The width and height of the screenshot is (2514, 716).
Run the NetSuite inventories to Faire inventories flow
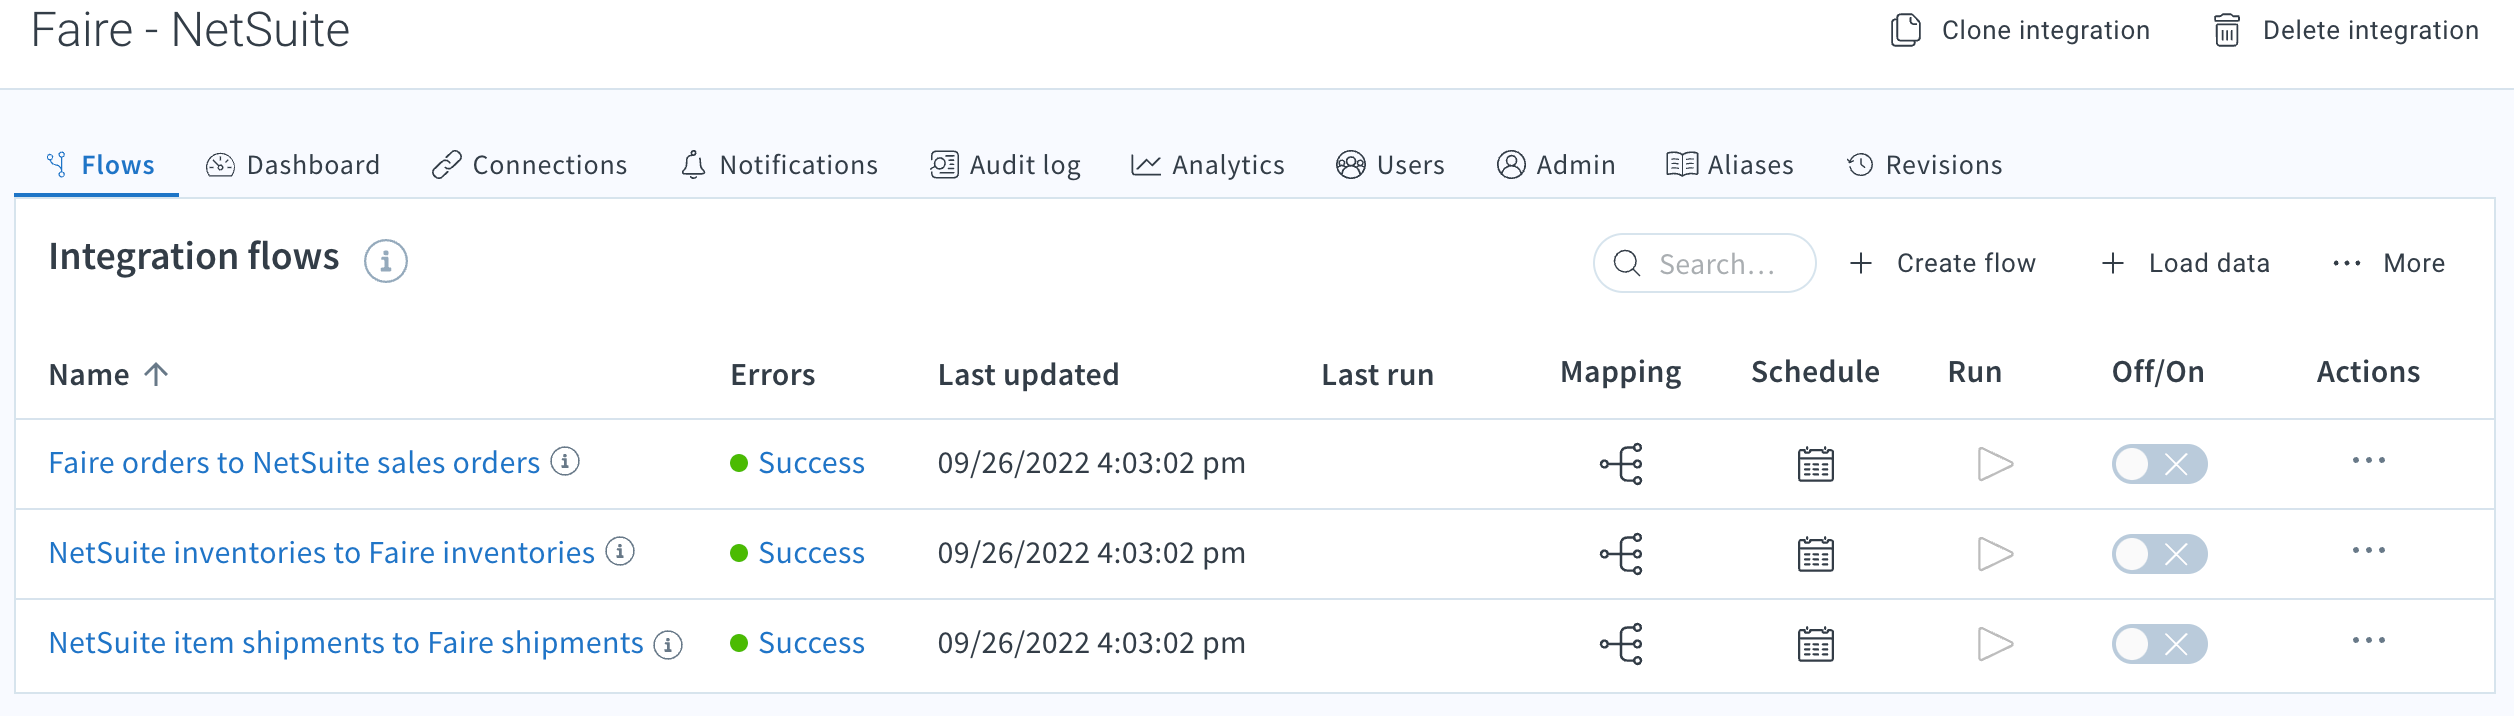click(x=1995, y=554)
